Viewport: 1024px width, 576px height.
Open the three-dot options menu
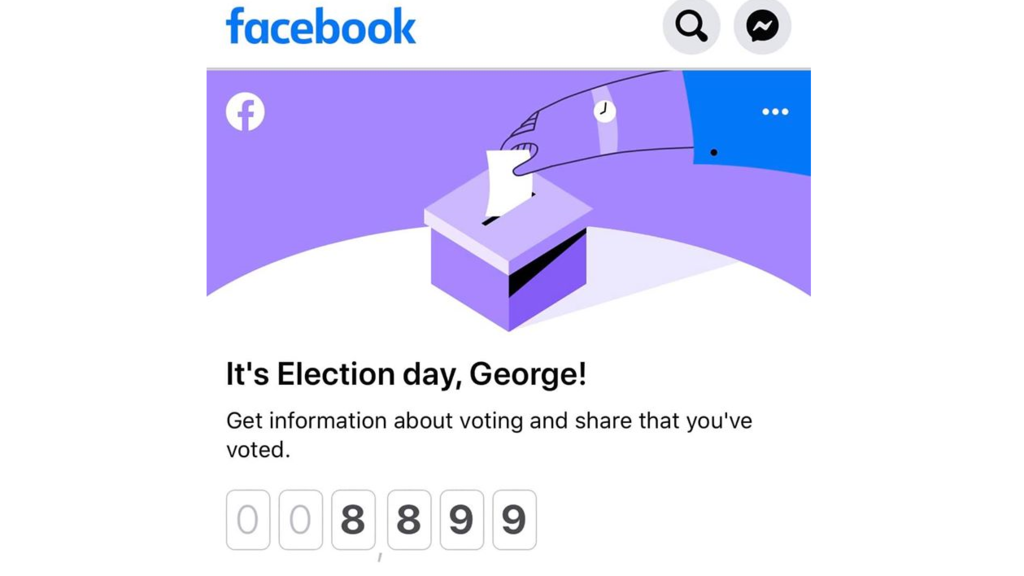(x=775, y=112)
